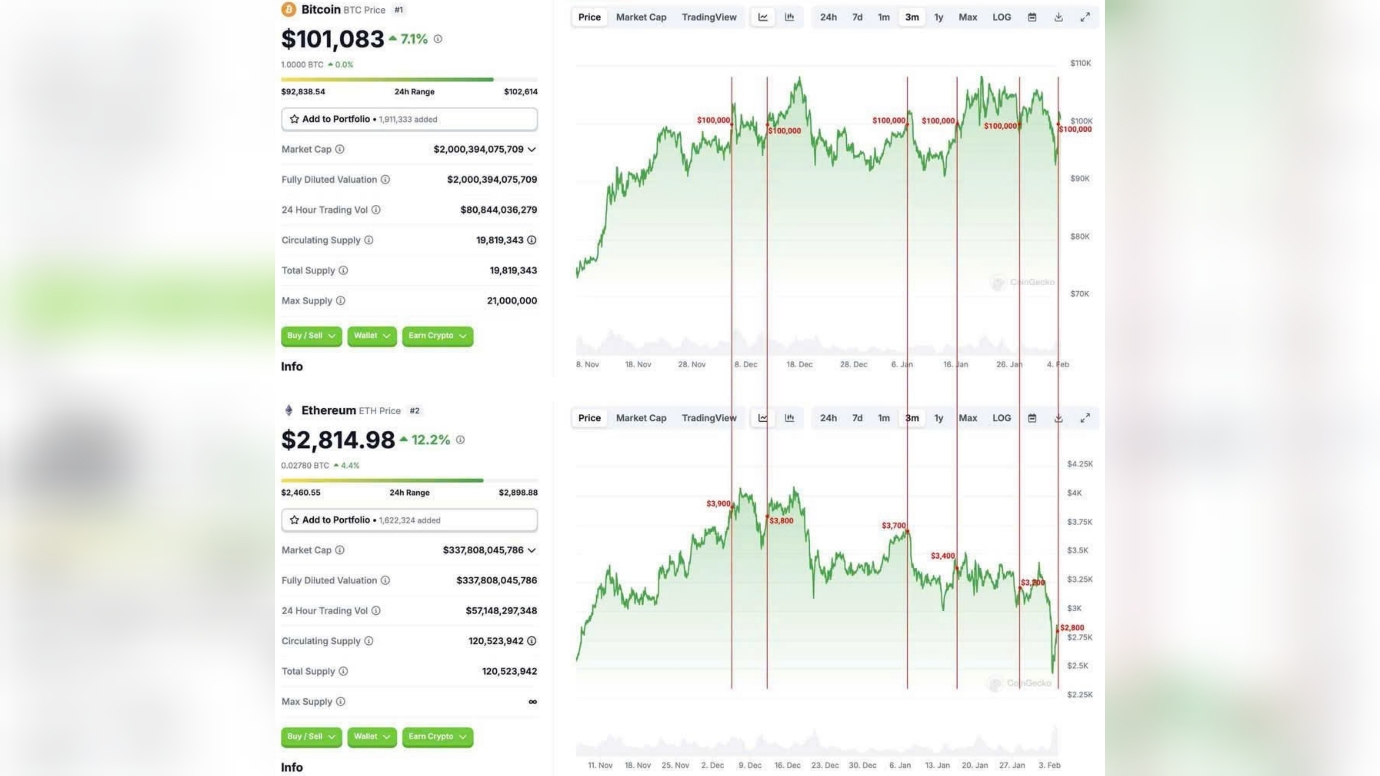Toggle LOG scale on Ethereum chart
This screenshot has width=1380, height=776.
(1001, 418)
